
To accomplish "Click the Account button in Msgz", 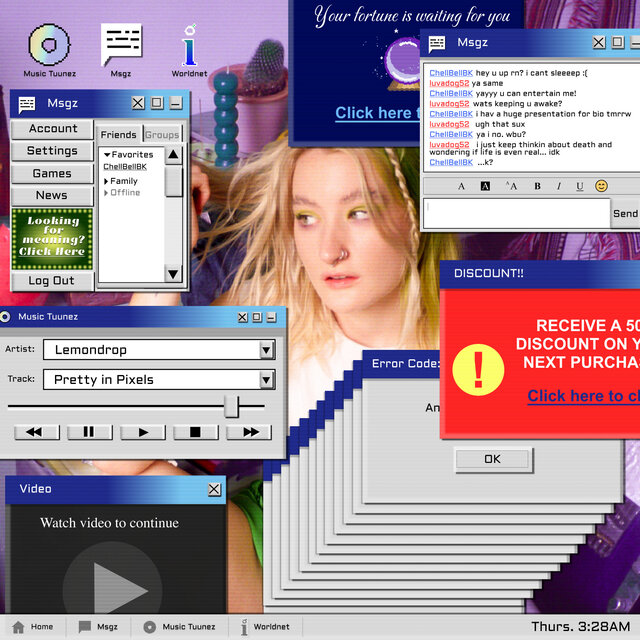I will 53,129.
